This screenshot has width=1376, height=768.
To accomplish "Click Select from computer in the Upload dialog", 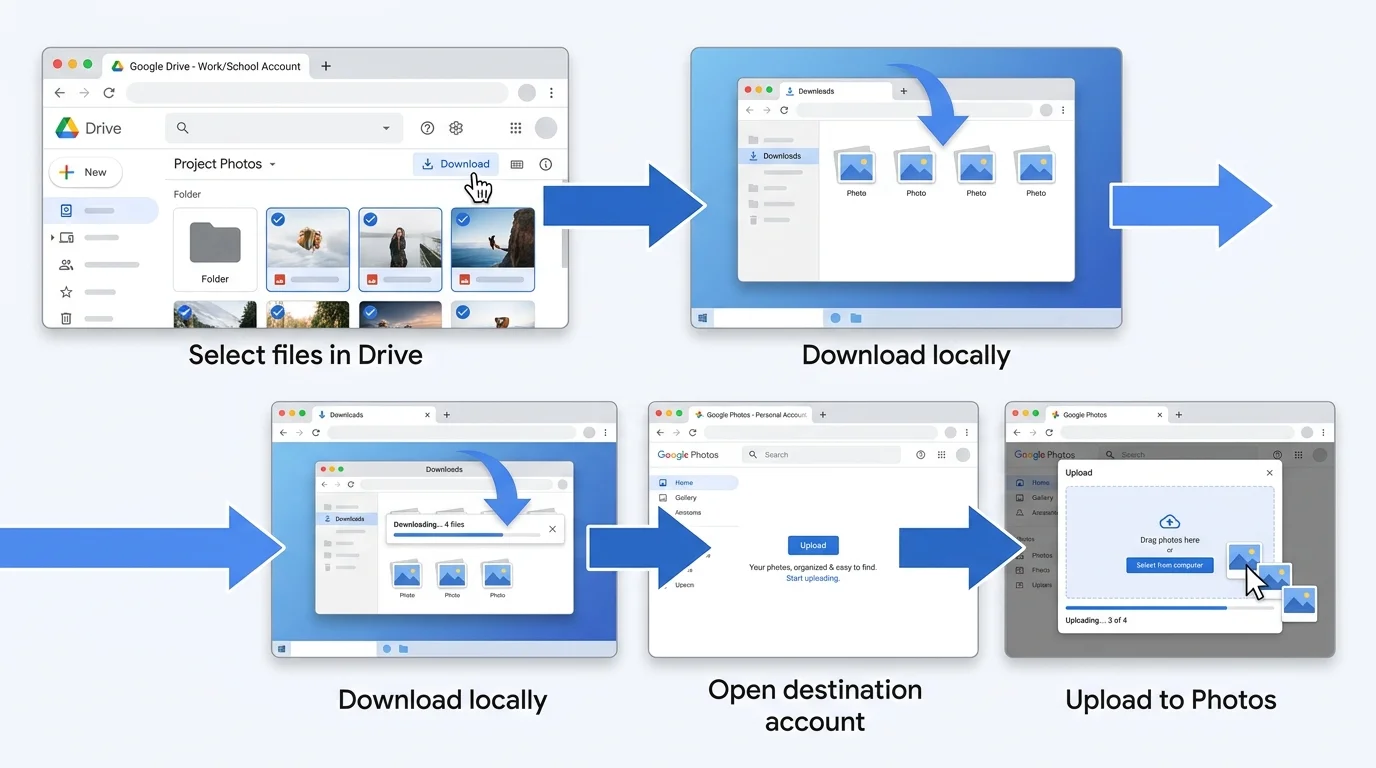I will (x=1169, y=565).
